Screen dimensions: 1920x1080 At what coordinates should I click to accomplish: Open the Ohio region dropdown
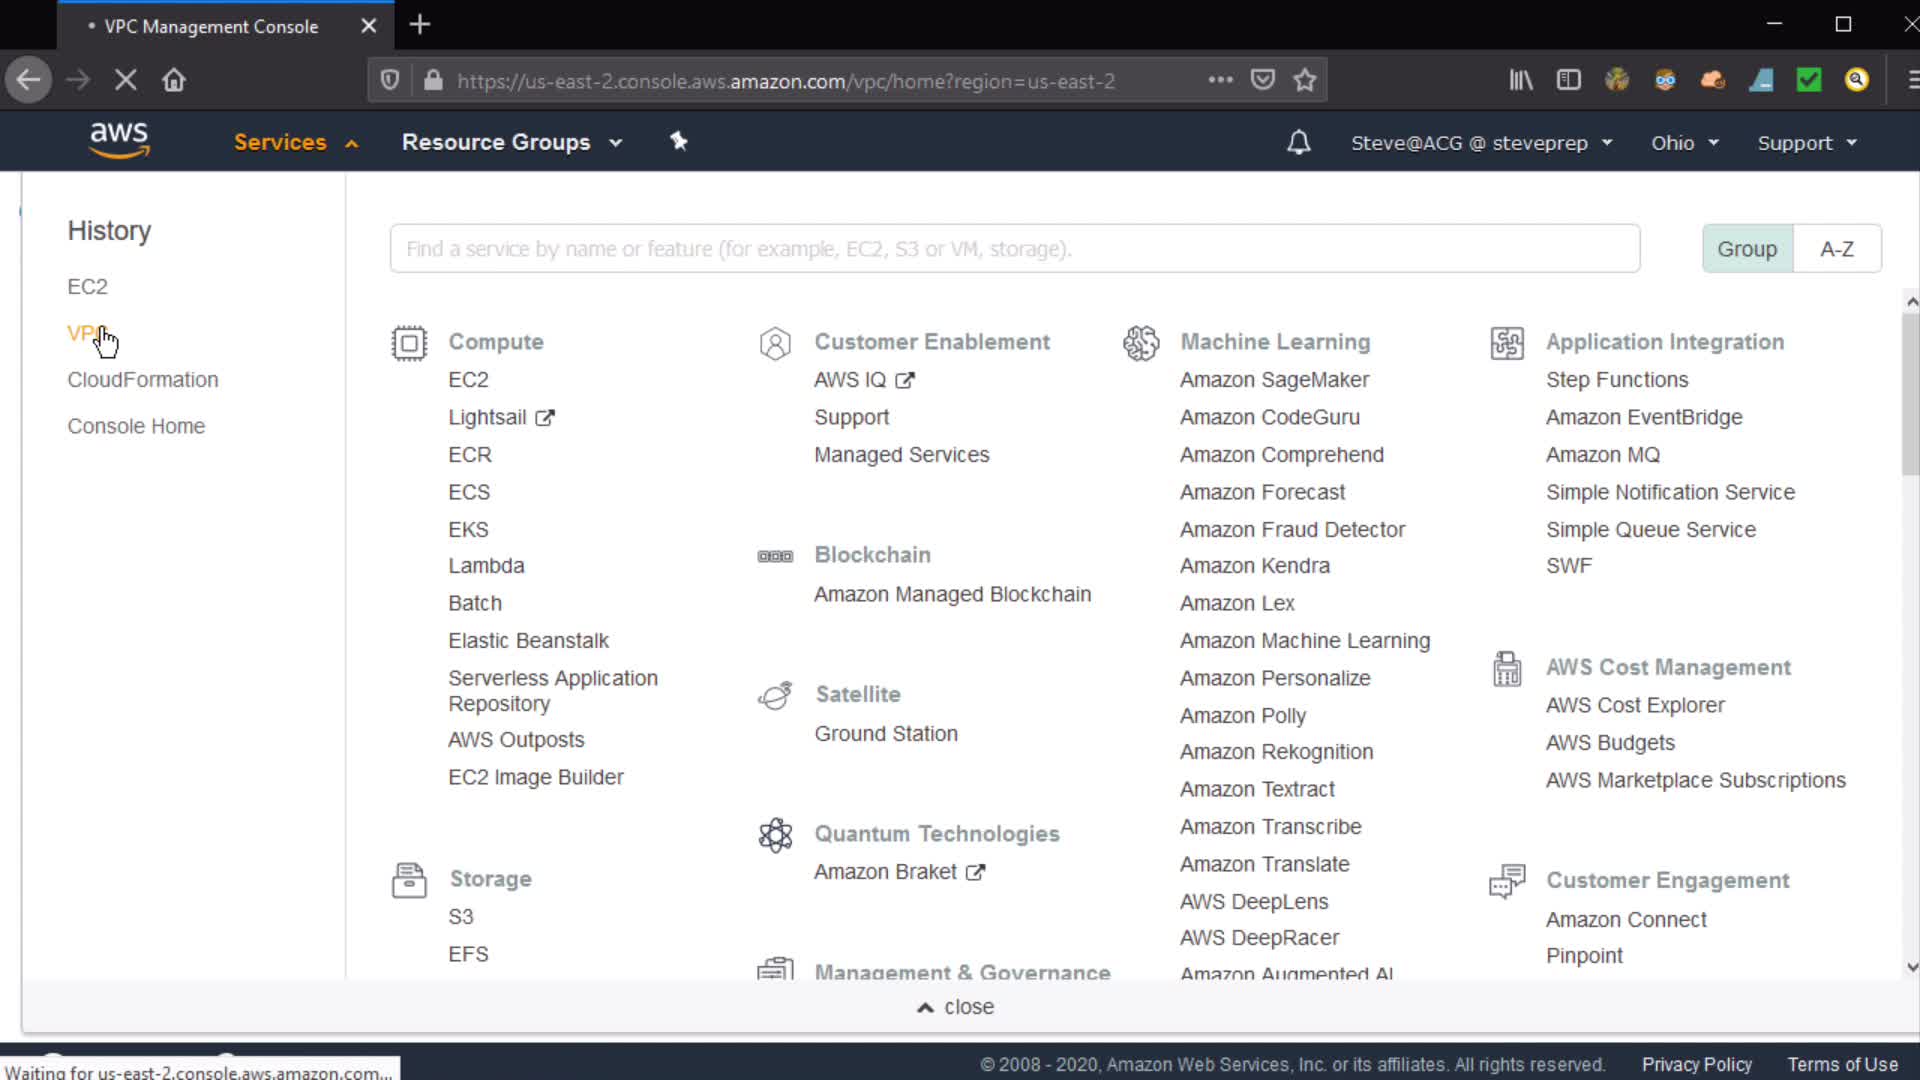coord(1685,143)
